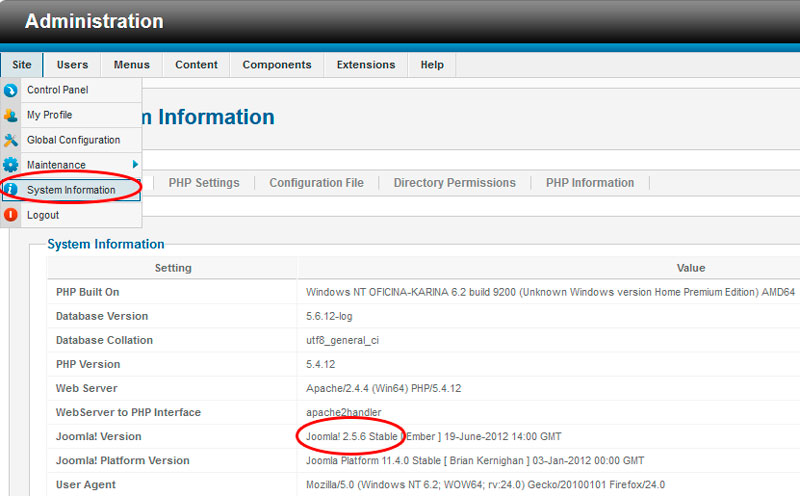Image resolution: width=800 pixels, height=496 pixels.
Task: Click the red Logout icon
Action: click(x=11, y=215)
